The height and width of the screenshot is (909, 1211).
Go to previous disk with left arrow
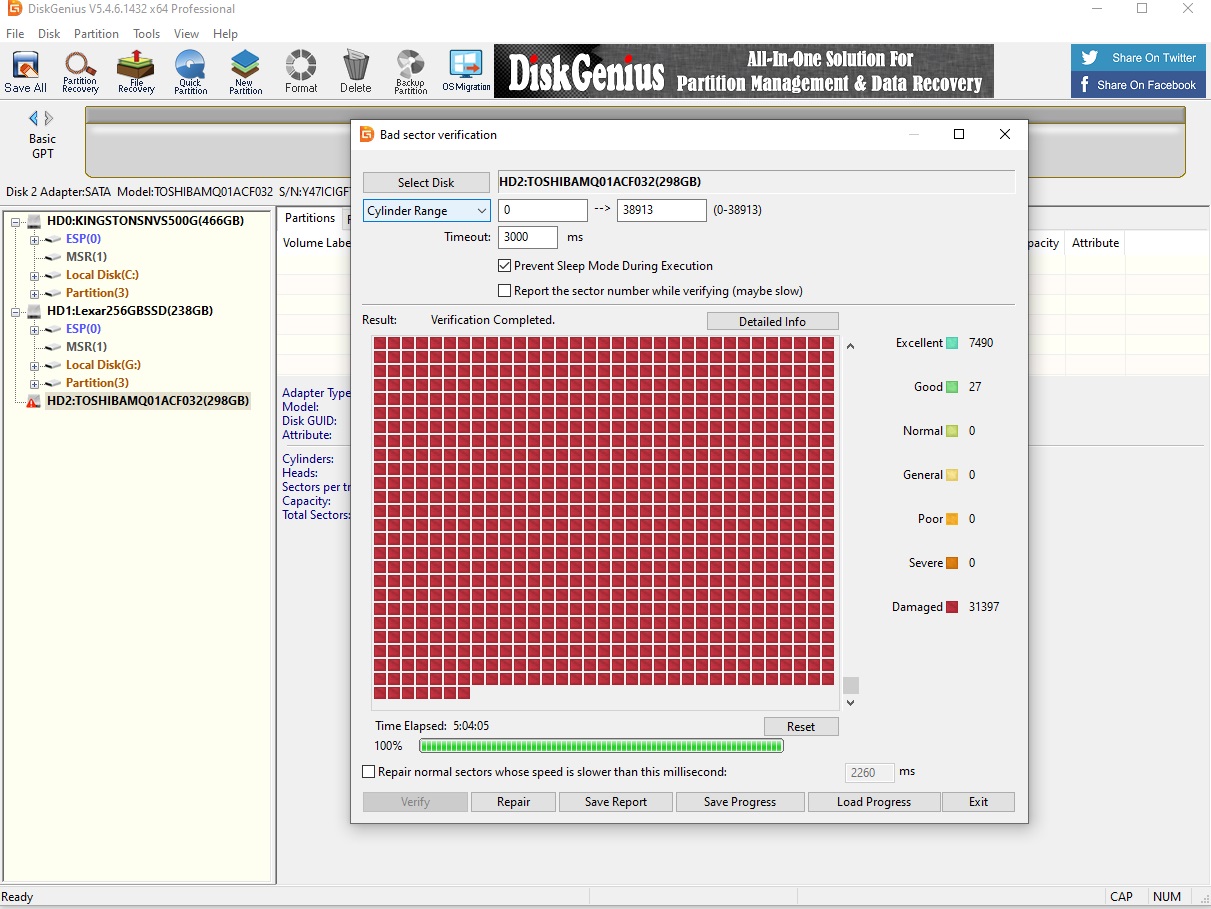(x=33, y=118)
